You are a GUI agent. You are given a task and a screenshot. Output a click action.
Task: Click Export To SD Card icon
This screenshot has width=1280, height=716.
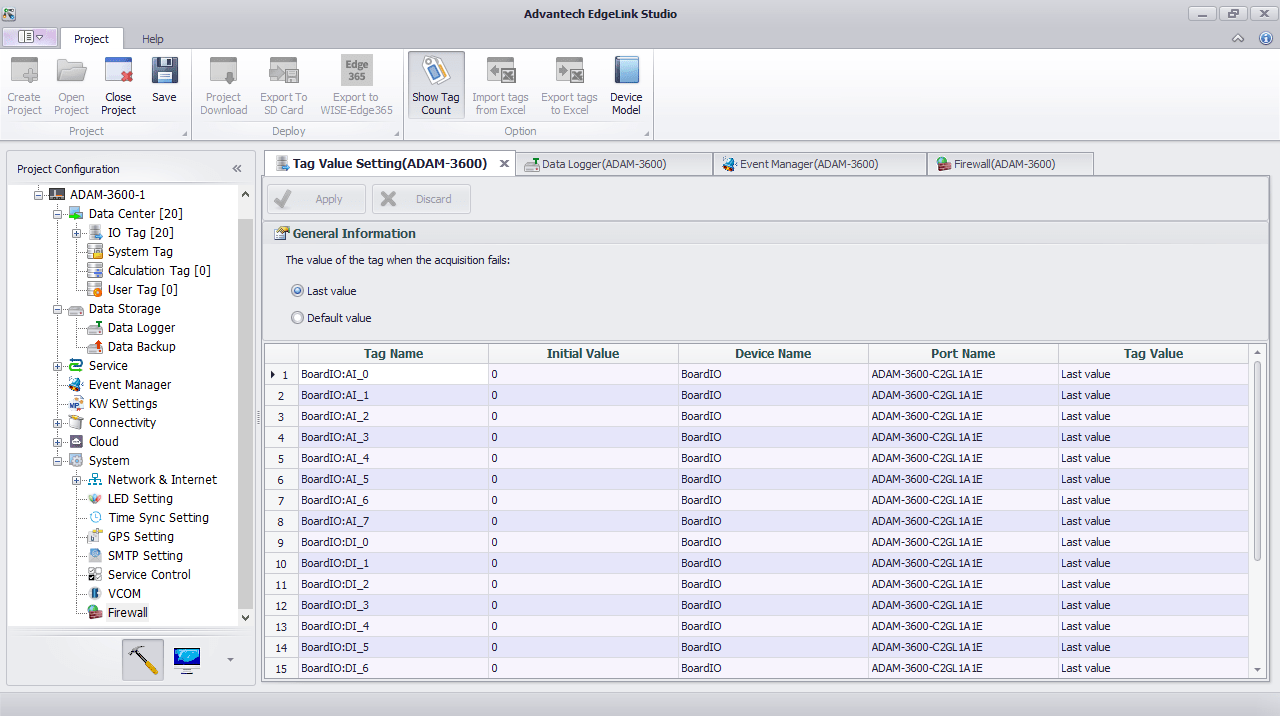click(284, 72)
